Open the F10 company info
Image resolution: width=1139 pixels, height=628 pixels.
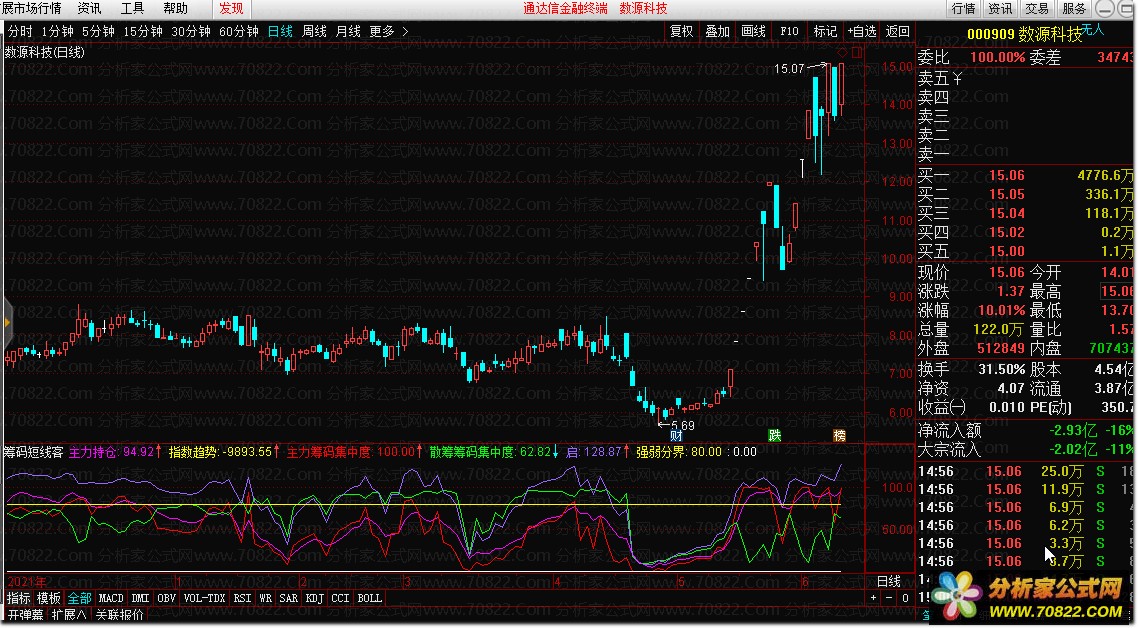(x=789, y=31)
